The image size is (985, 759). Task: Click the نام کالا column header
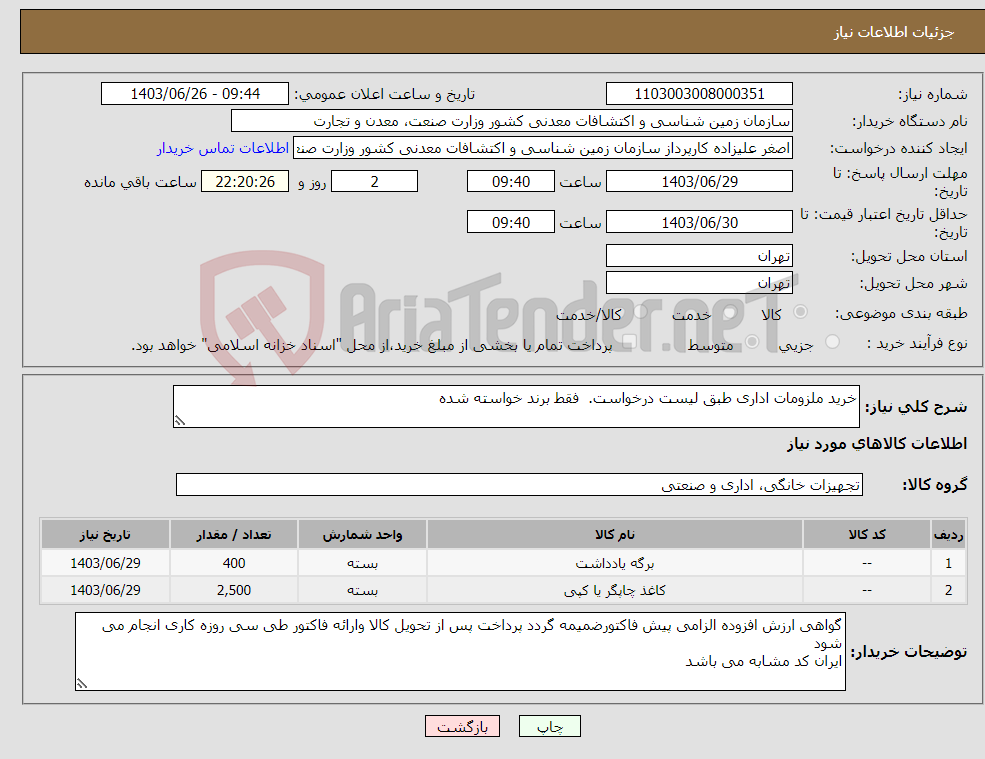coord(615,534)
